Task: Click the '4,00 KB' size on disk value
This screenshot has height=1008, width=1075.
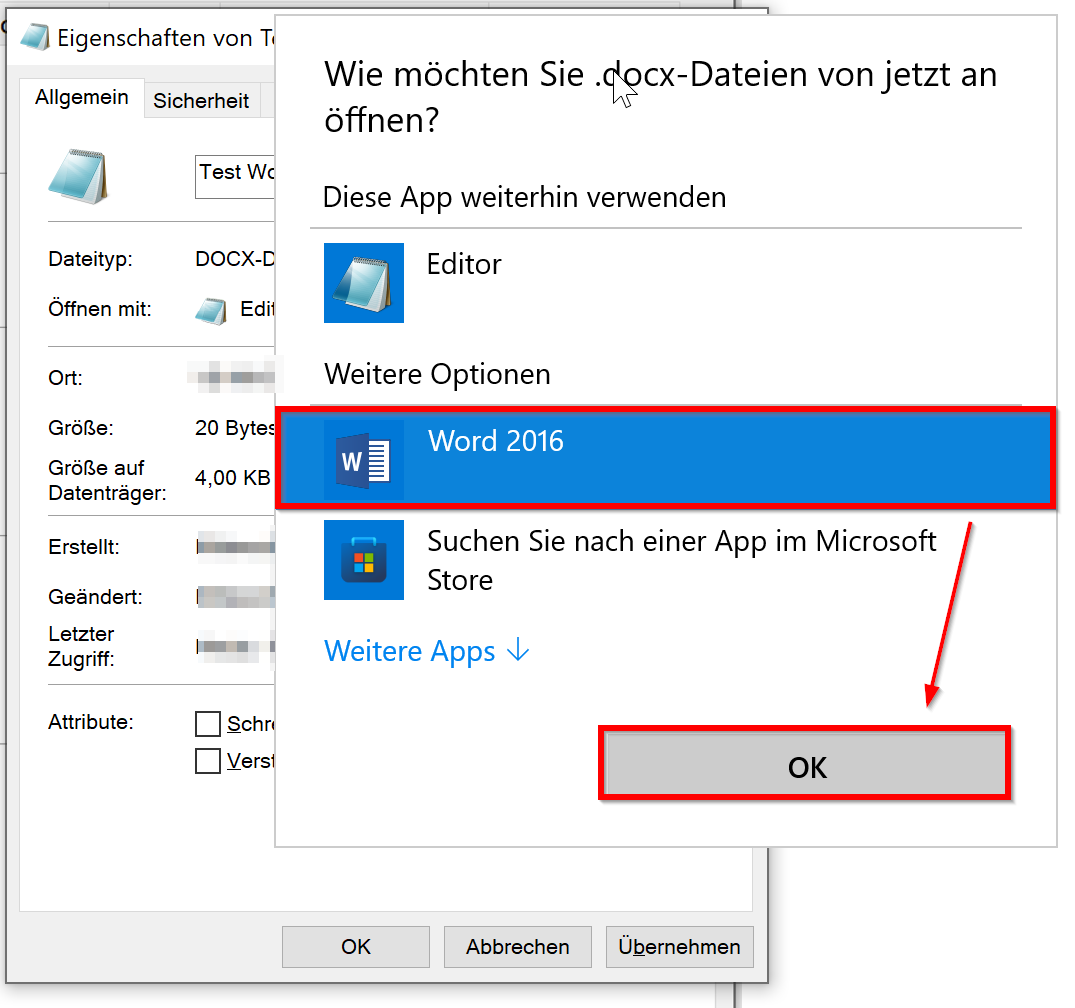Action: click(x=232, y=478)
